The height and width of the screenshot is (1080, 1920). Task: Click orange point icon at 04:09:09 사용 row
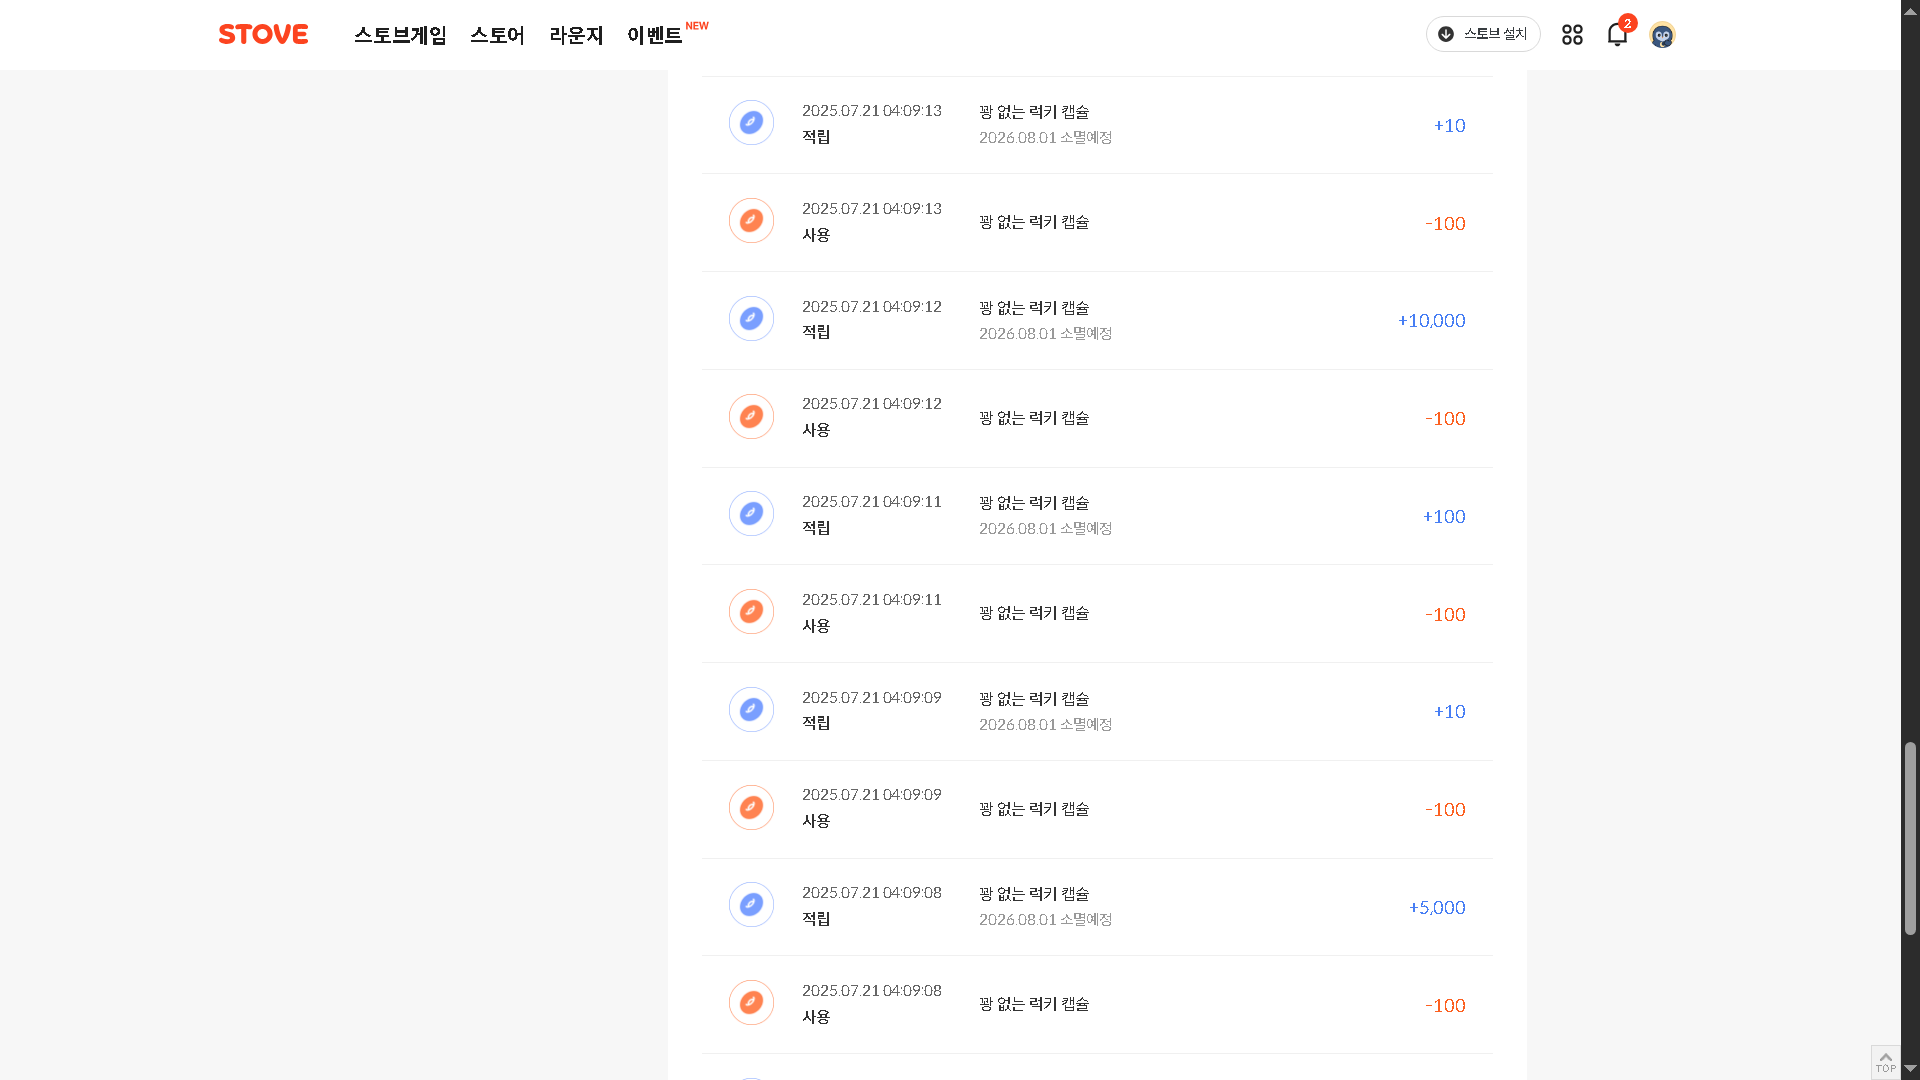(x=751, y=808)
